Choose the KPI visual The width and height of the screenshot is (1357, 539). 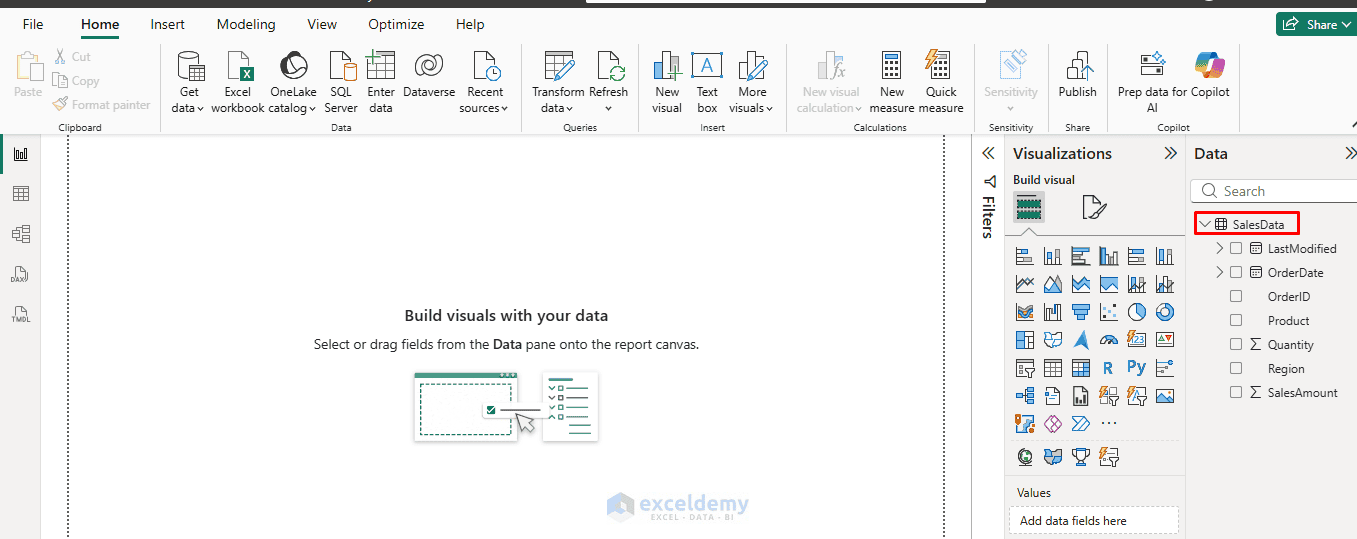[x=1164, y=340]
